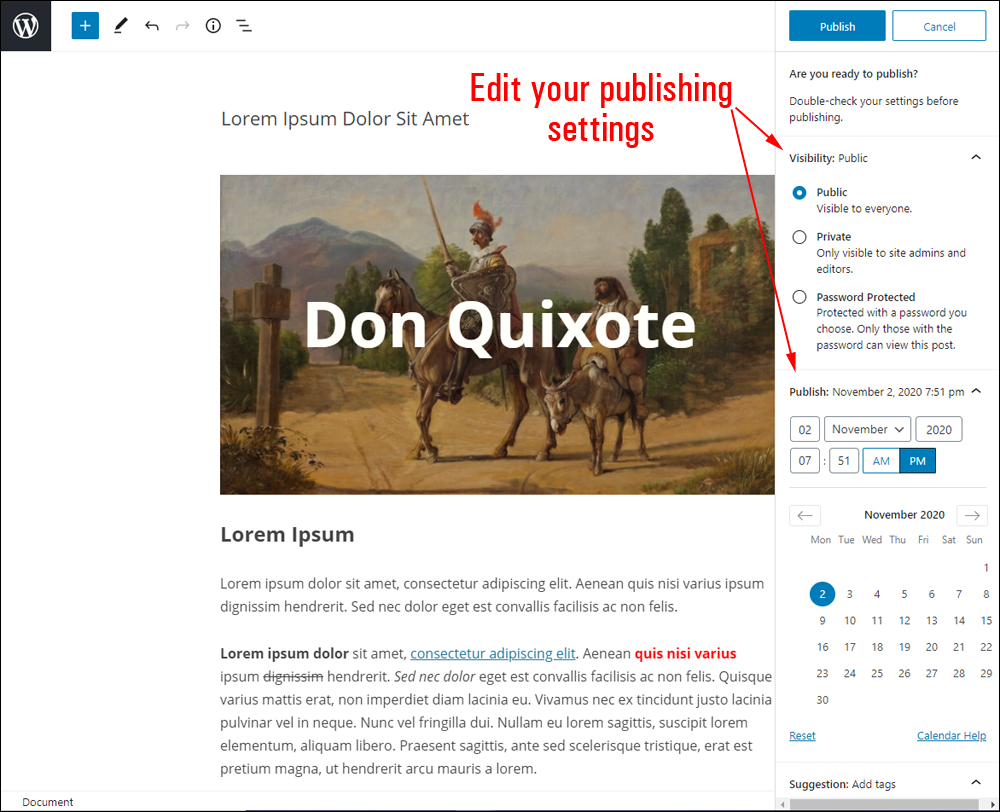Click the WordPress logo icon
Screen dimensions: 1000x812
pos(26,26)
